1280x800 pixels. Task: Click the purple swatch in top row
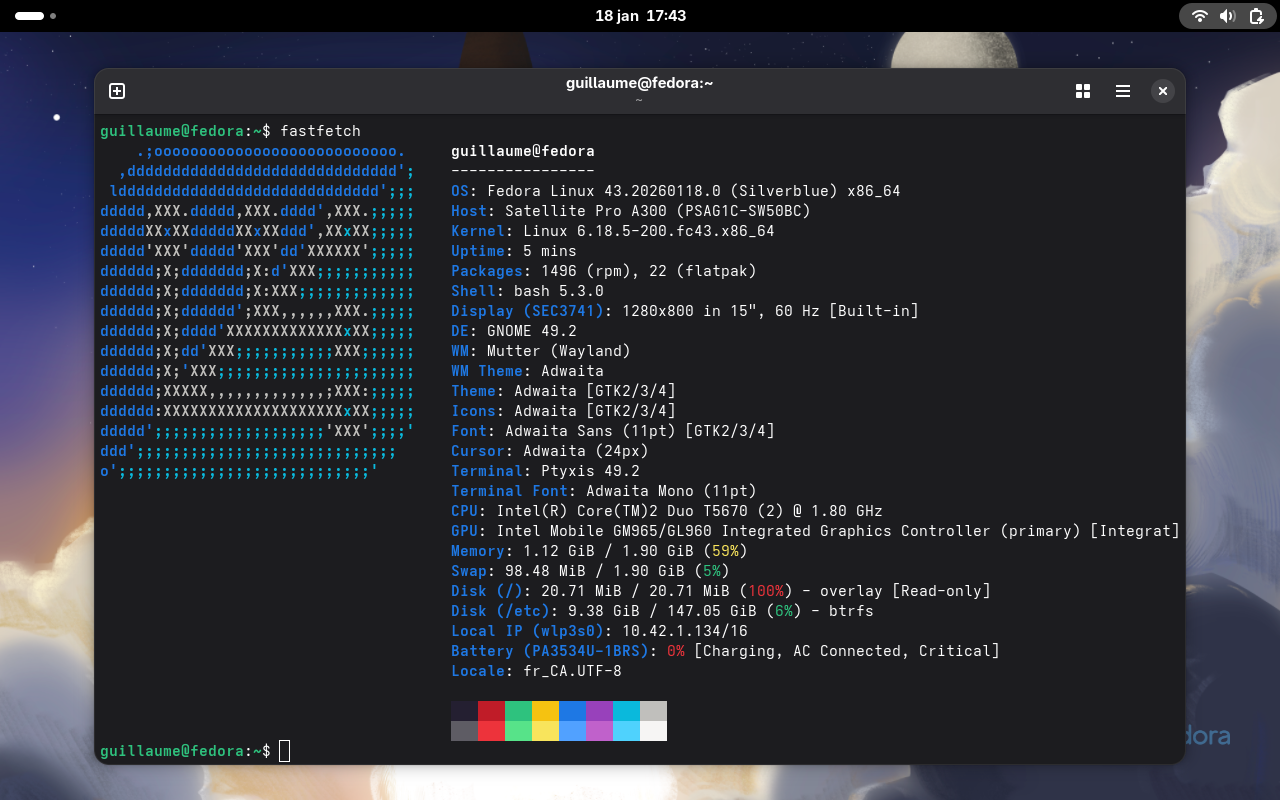599,711
